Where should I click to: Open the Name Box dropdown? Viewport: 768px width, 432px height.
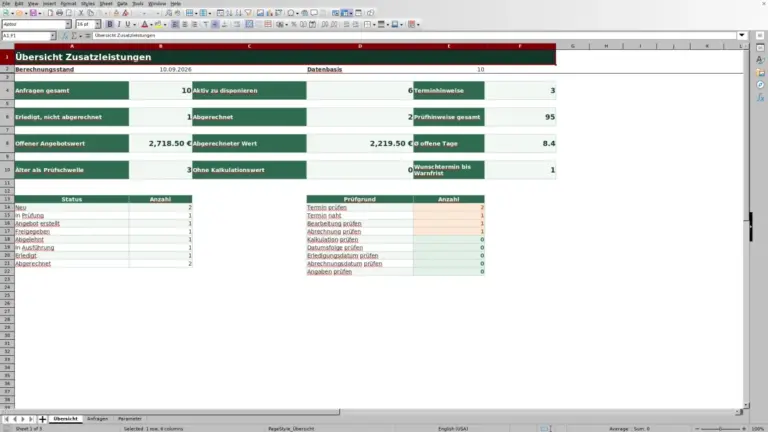(53, 36)
